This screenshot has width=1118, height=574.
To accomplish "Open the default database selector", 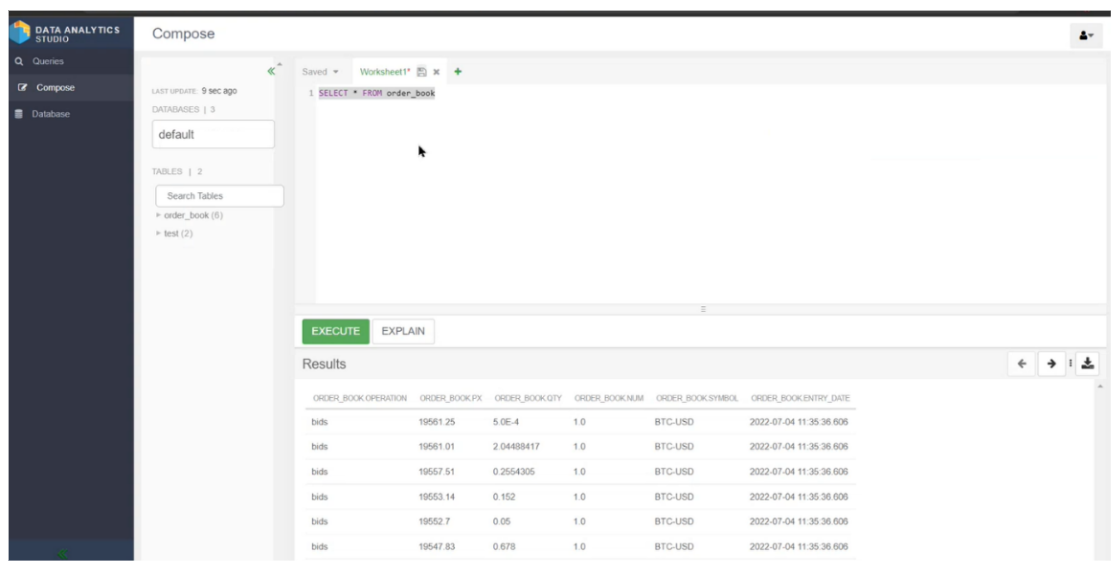I will tap(213, 134).
